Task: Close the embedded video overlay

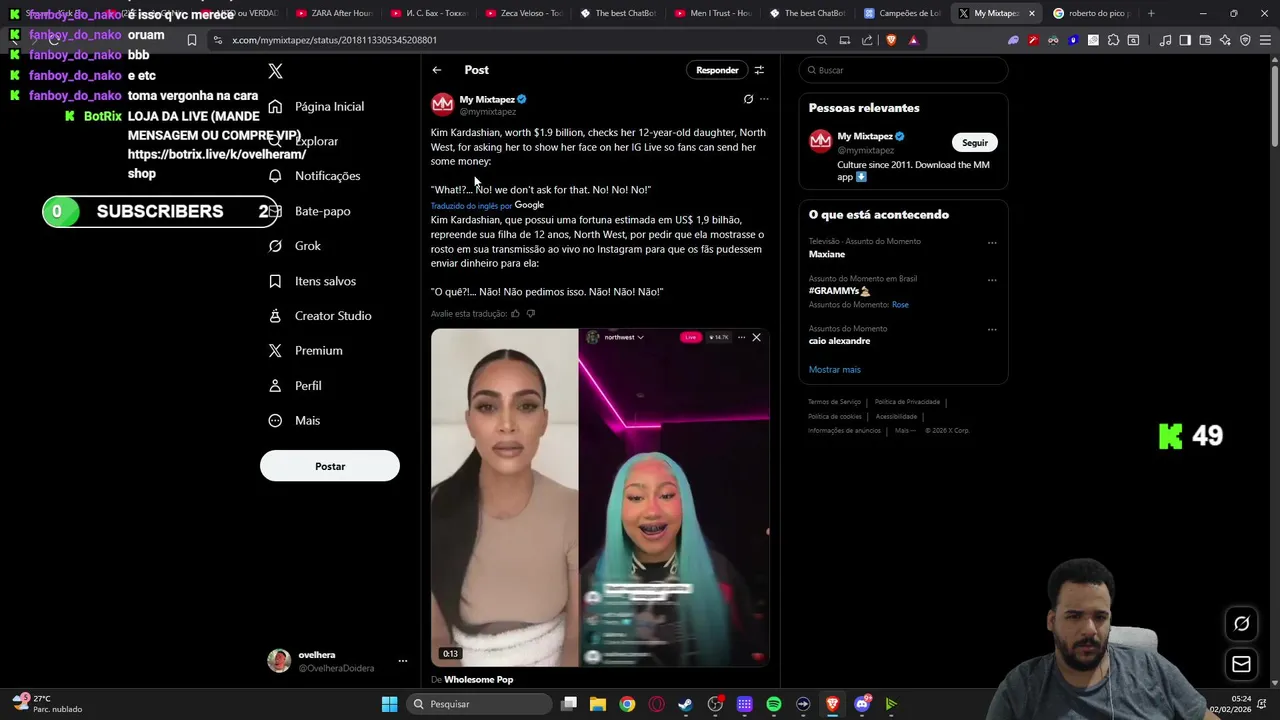Action: point(756,337)
